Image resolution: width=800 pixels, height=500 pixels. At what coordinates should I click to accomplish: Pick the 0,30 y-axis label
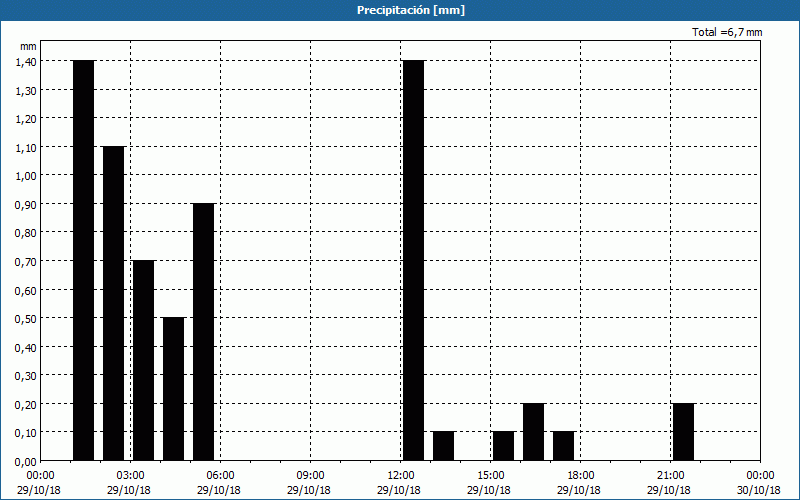pyautogui.click(x=27, y=376)
